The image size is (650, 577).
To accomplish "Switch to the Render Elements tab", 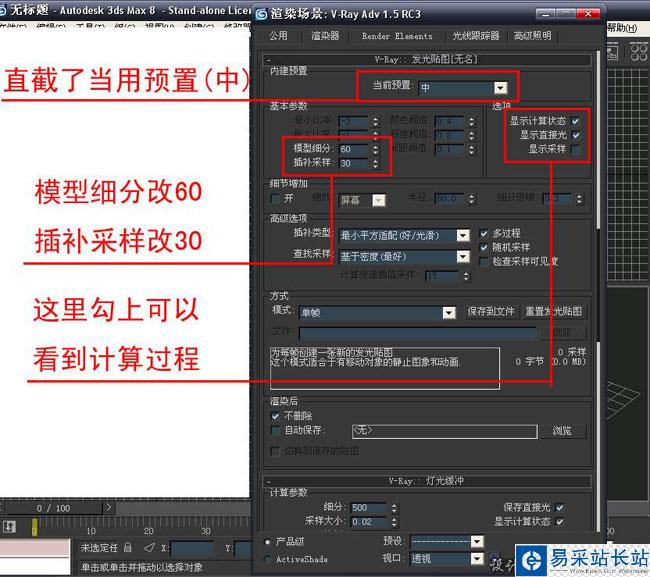I will coord(397,36).
